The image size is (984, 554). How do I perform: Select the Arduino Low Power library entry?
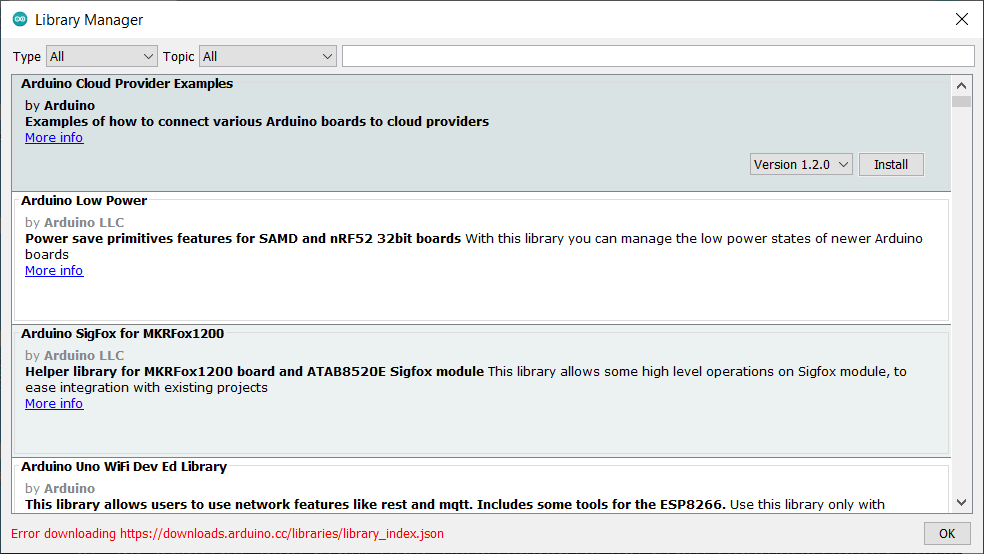tap(480, 258)
